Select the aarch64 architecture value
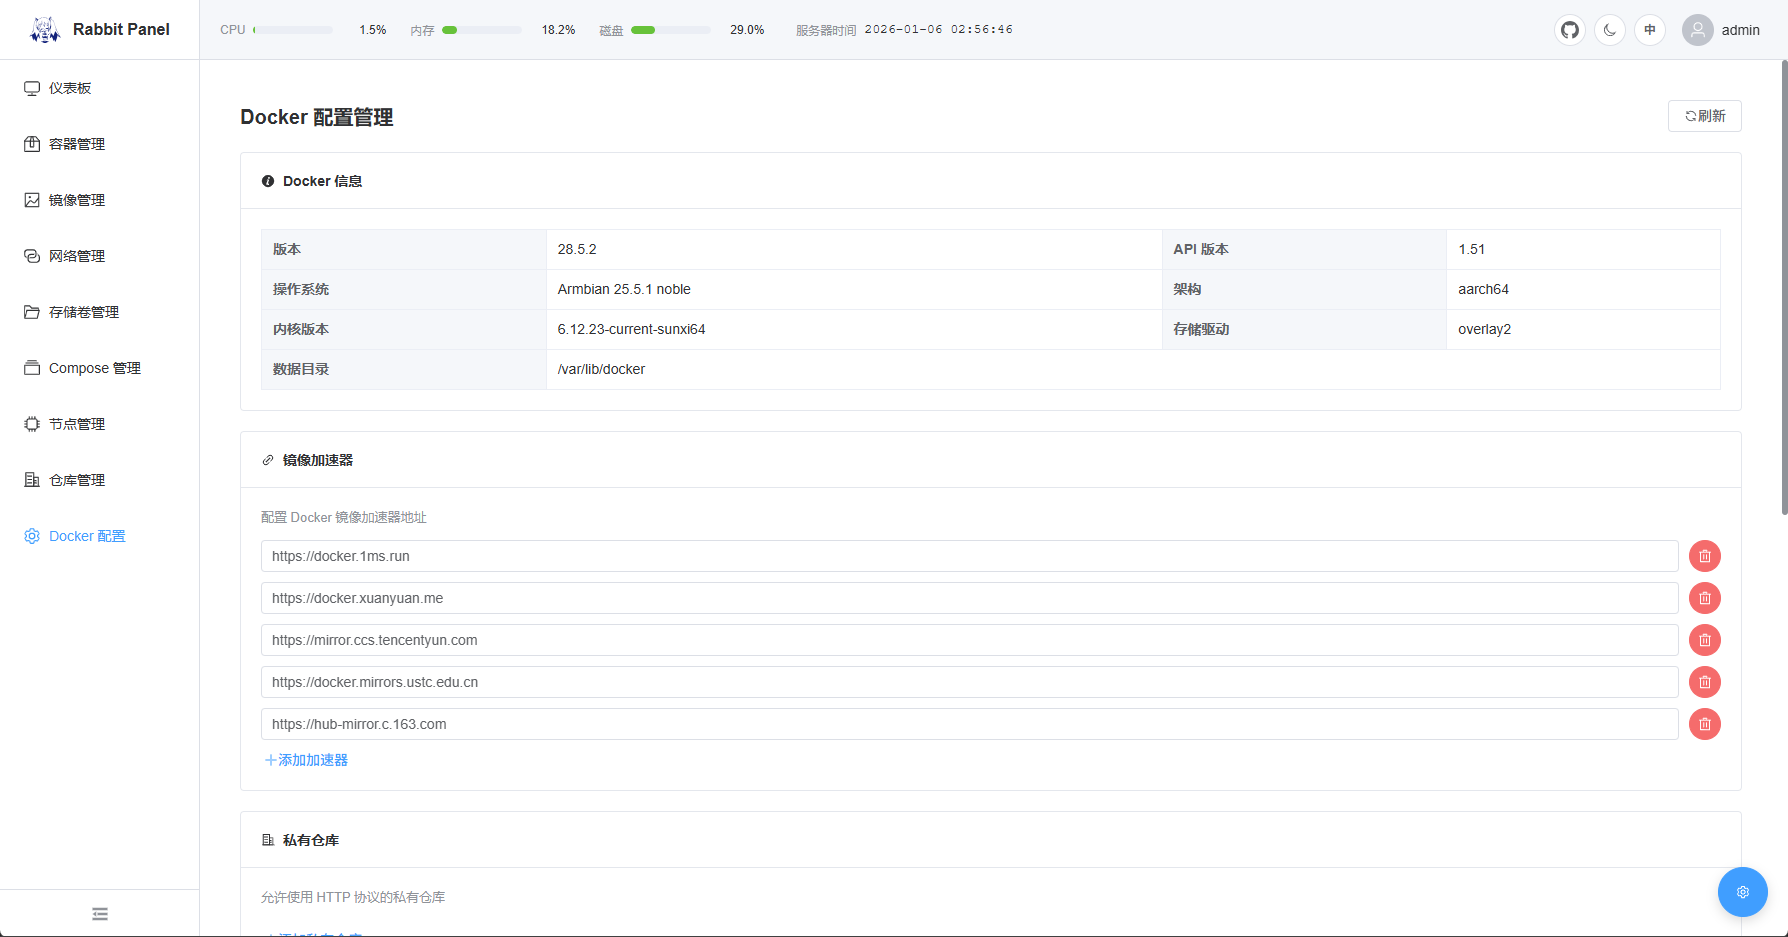 (x=1483, y=289)
